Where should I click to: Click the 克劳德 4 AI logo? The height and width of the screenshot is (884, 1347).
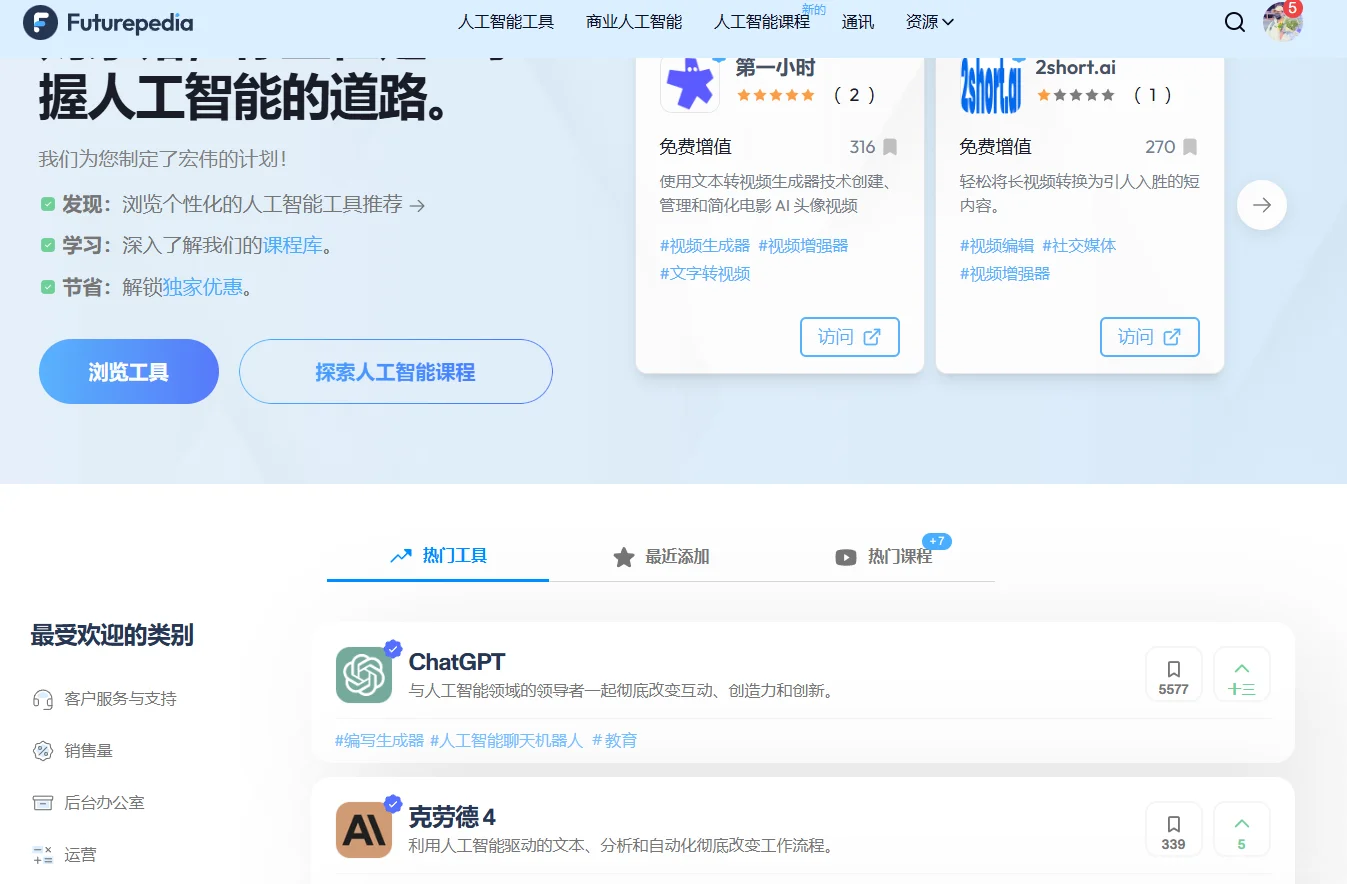click(x=364, y=830)
